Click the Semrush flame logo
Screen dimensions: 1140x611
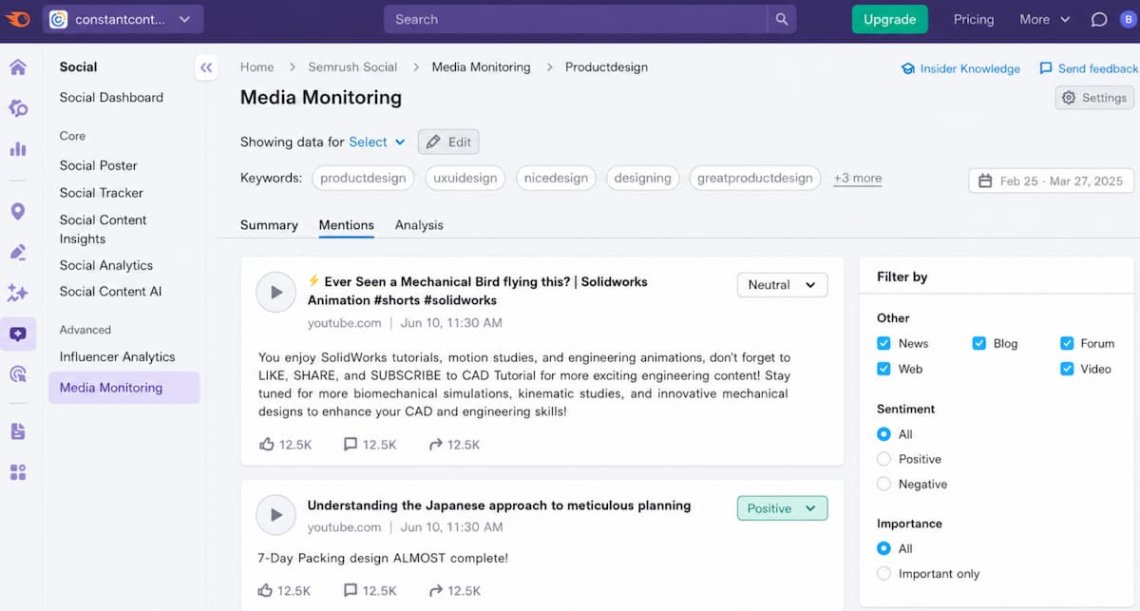17,19
